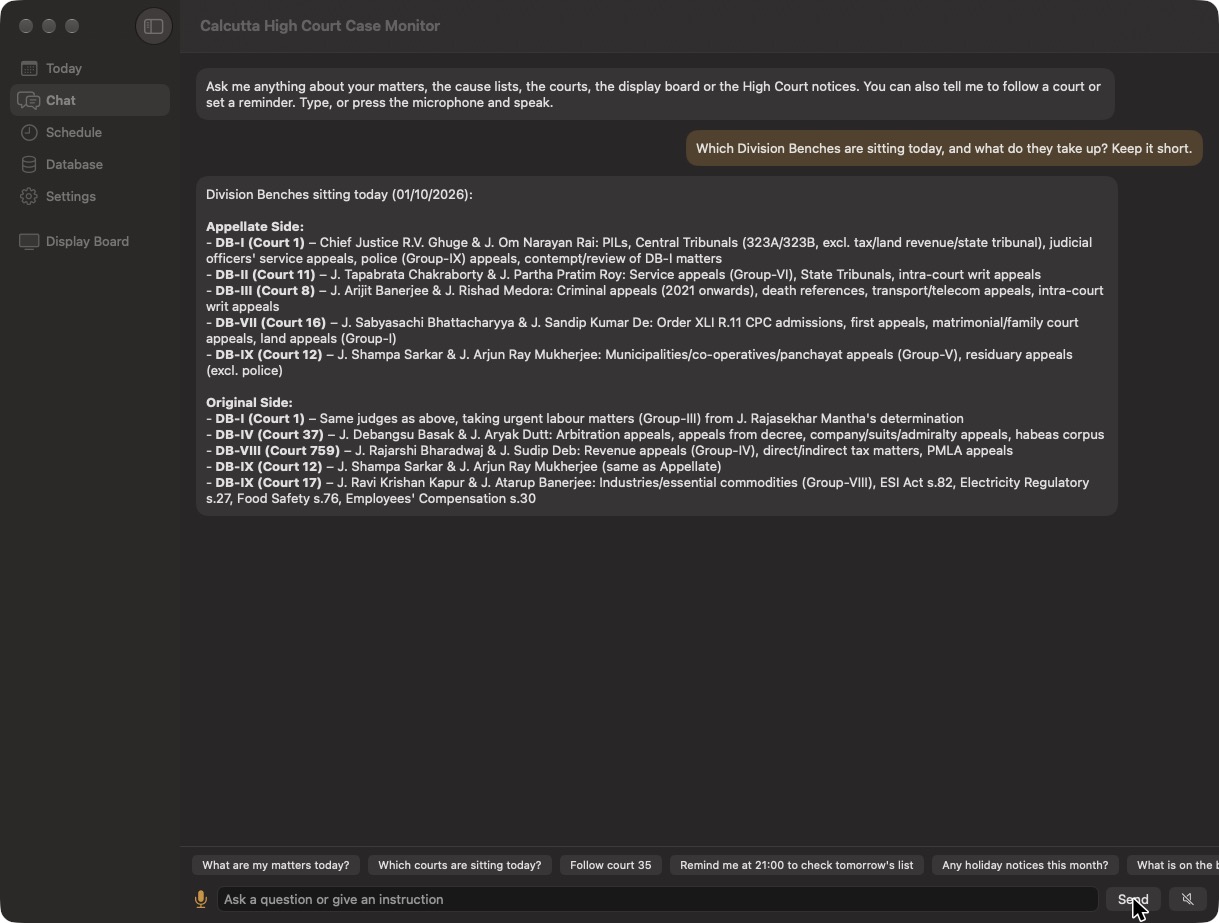Open the Today view in the sidebar
Screen dimensions: 1219x923
pyautogui.click(x=90, y=68)
